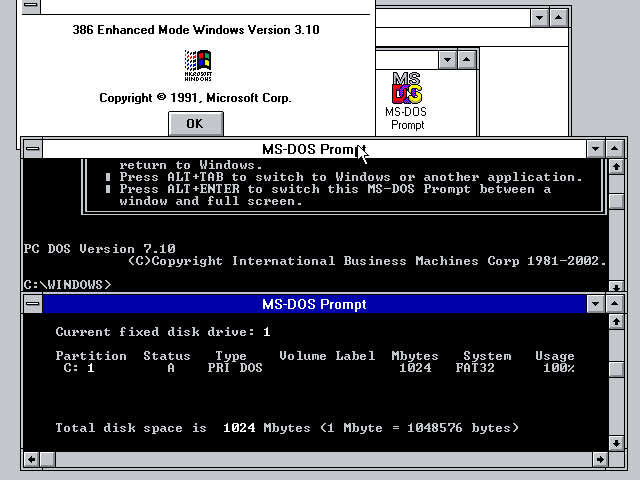
Task: Click the 'PC DOS Version 7.10' text
Action: point(100,249)
